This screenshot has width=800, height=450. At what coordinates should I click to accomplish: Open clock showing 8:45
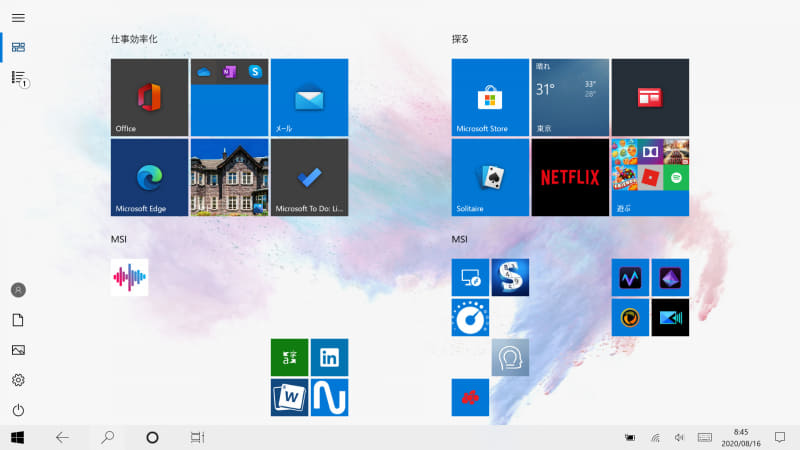click(741, 438)
